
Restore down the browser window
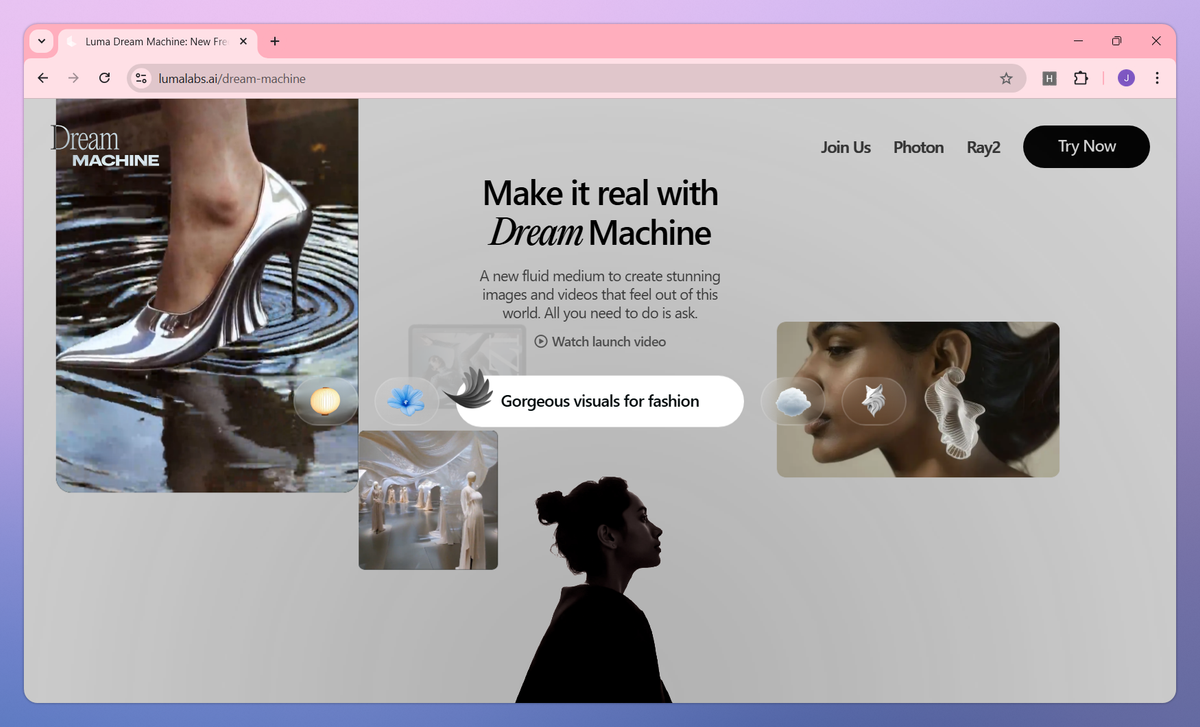[1117, 41]
